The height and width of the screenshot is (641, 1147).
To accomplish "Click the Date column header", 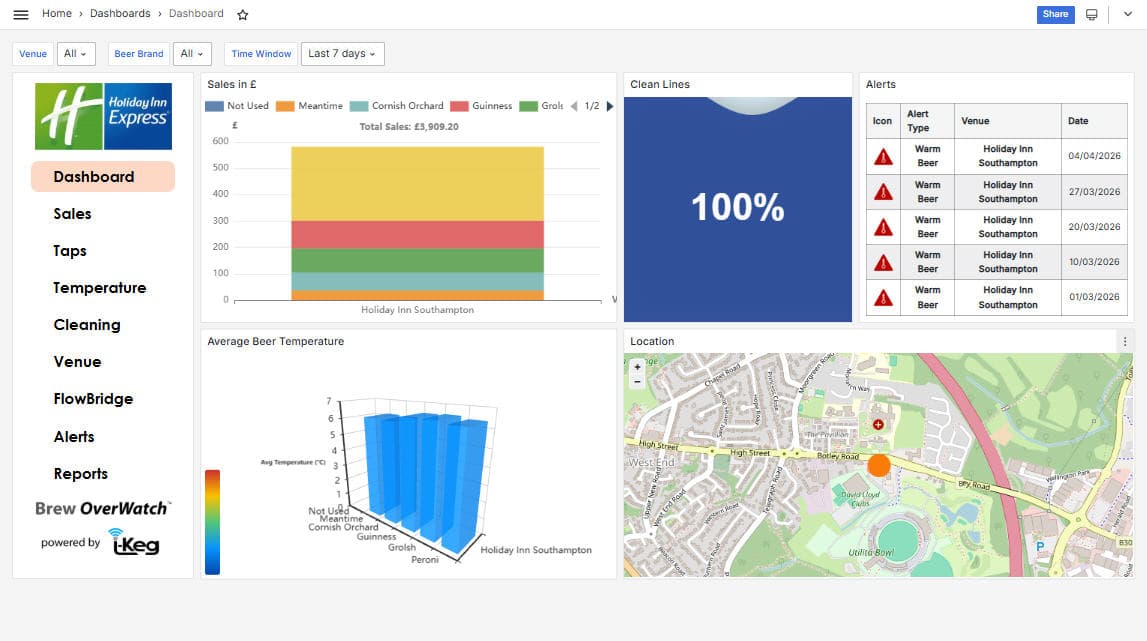I will (x=1094, y=121).
